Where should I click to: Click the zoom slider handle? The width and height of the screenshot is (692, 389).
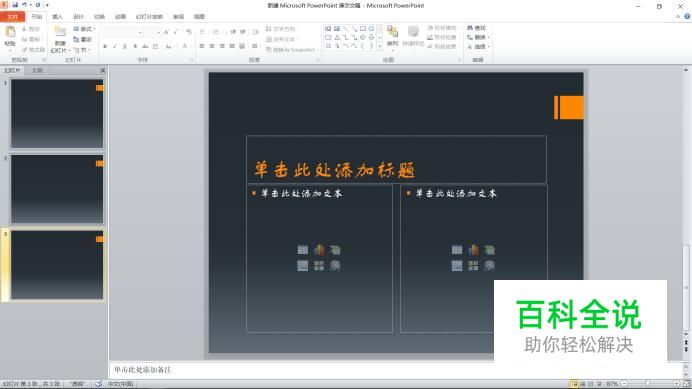click(647, 384)
